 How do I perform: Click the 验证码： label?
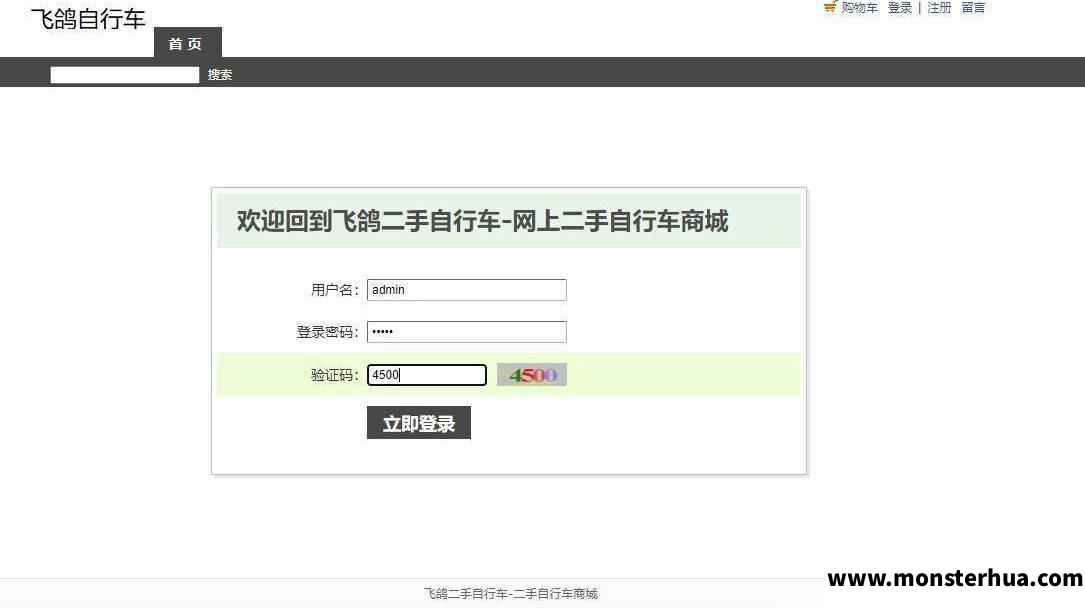335,375
